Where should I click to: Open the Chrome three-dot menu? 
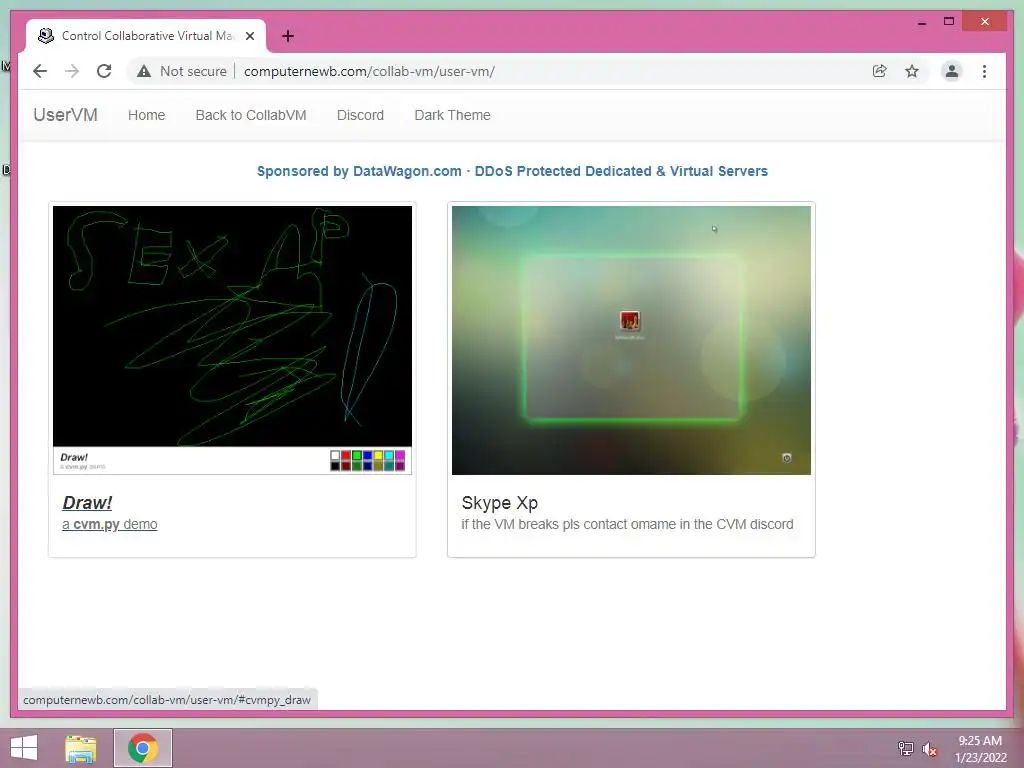point(984,71)
